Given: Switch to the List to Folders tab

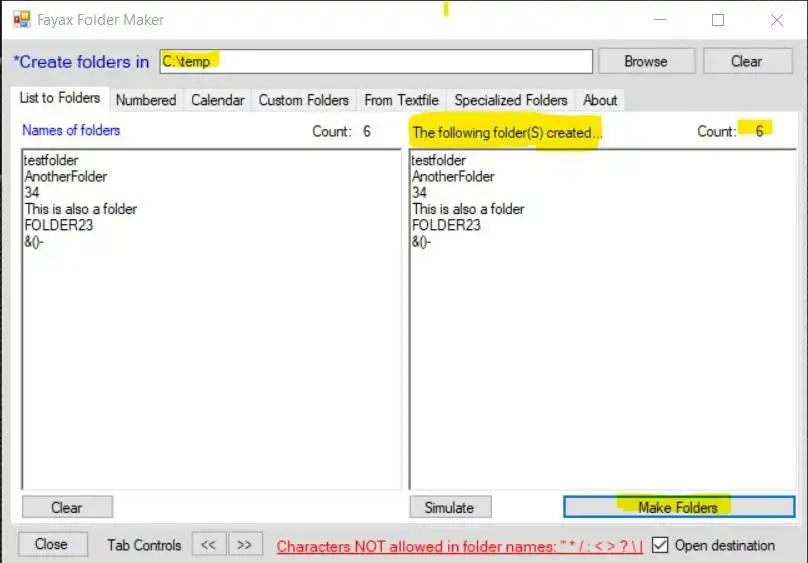Looking at the screenshot, I should coord(60,98).
